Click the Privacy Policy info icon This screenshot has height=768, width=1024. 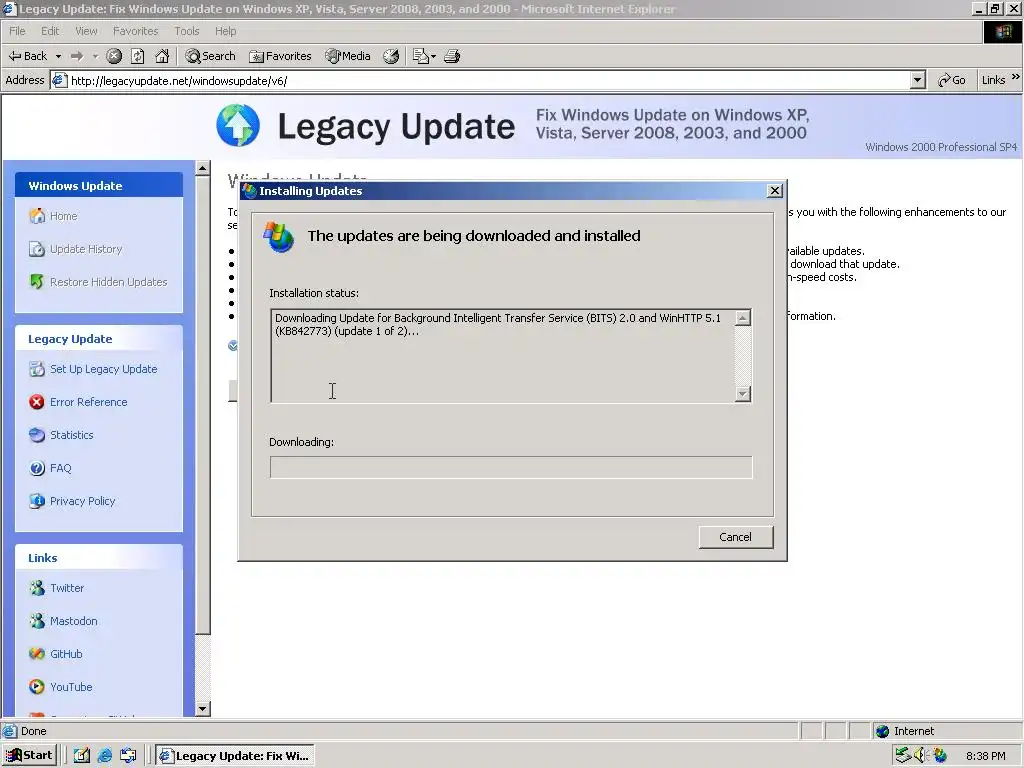pyautogui.click(x=37, y=501)
